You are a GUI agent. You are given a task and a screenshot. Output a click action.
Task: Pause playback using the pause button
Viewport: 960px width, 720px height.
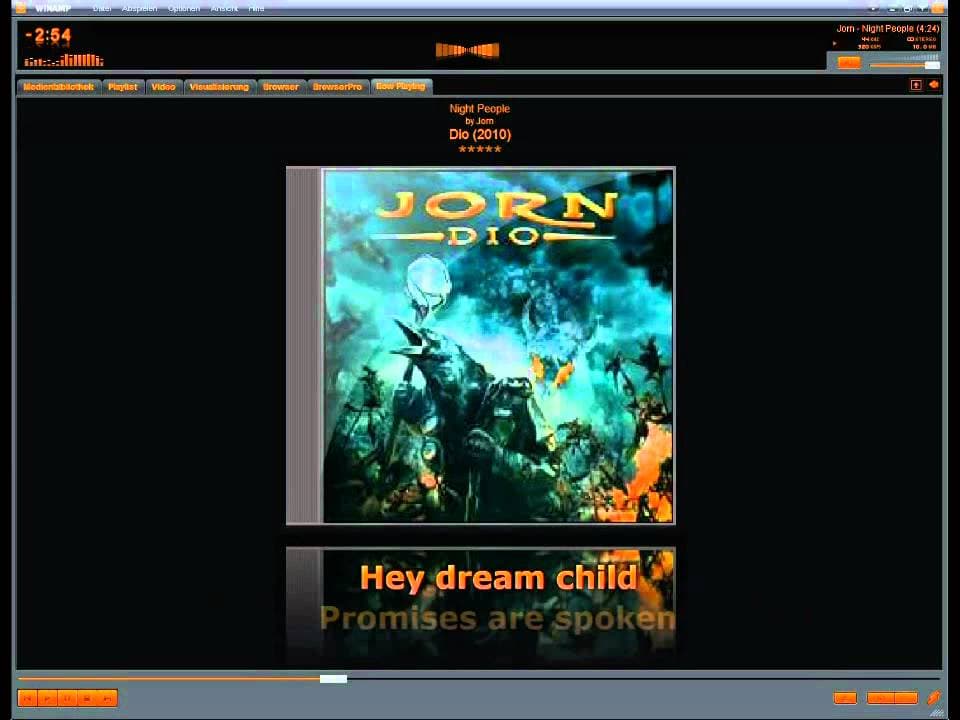coord(67,698)
